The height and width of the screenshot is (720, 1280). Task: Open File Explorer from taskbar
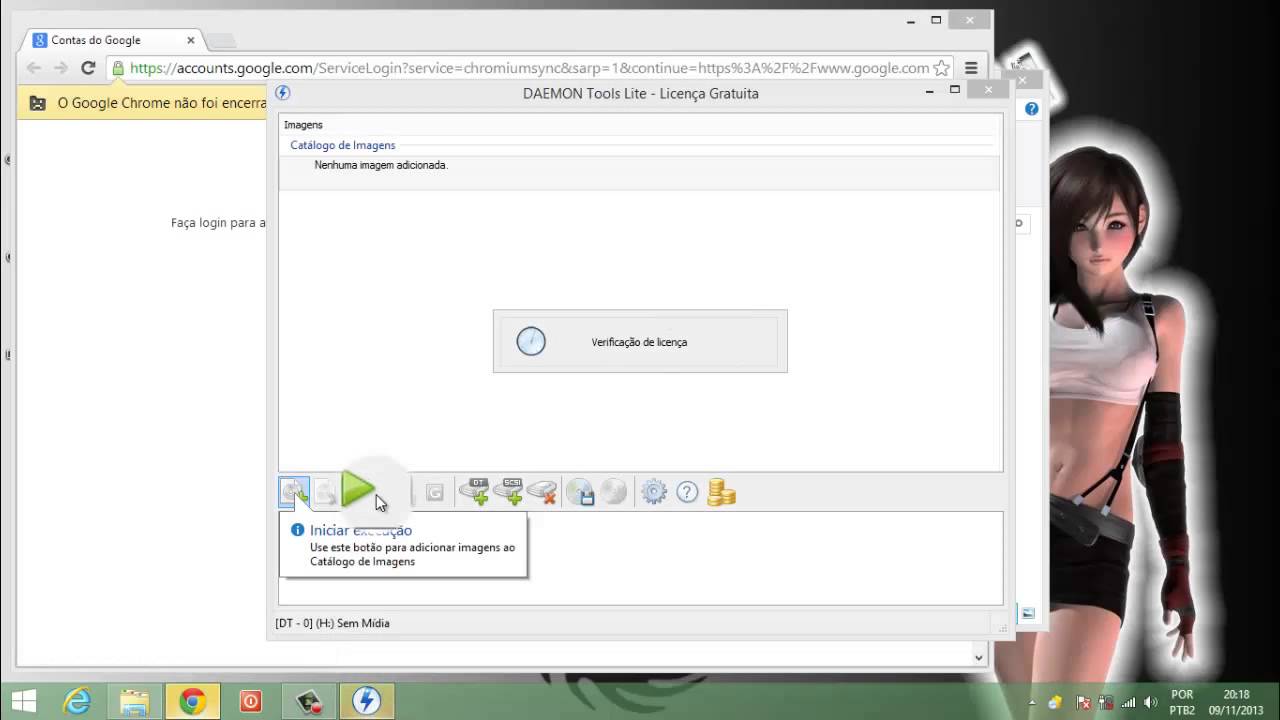(134, 701)
